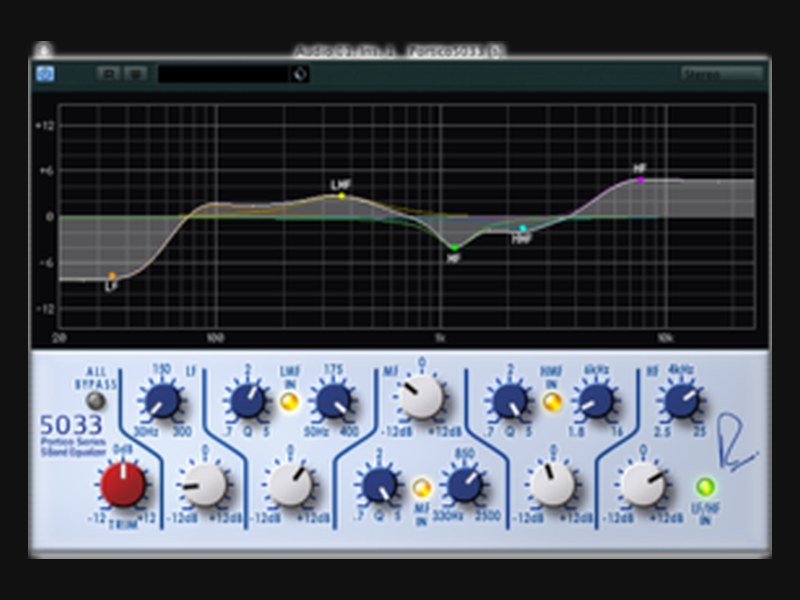Click the white LF gain knob

click(x=204, y=485)
